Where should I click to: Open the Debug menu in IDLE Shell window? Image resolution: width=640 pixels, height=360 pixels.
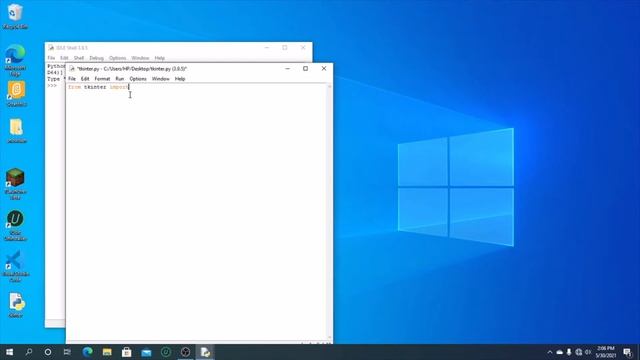point(96,58)
